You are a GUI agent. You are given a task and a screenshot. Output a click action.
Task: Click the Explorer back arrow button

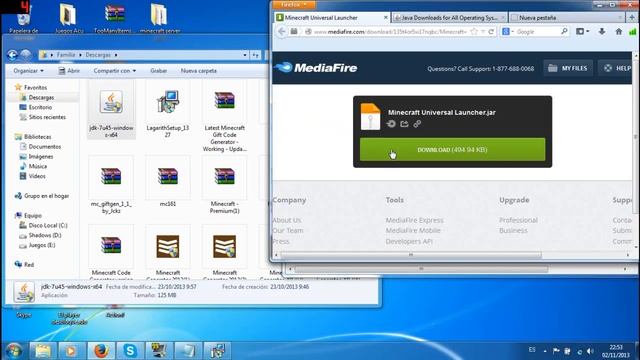click(12, 55)
